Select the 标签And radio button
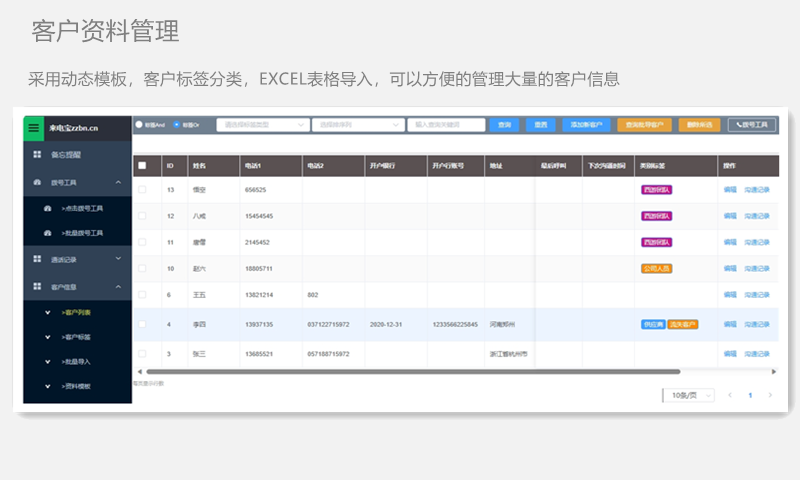 139,124
